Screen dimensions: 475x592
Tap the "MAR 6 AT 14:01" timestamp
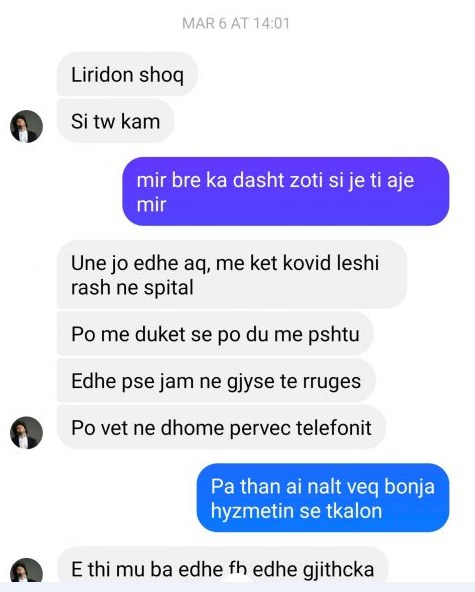click(x=236, y=23)
